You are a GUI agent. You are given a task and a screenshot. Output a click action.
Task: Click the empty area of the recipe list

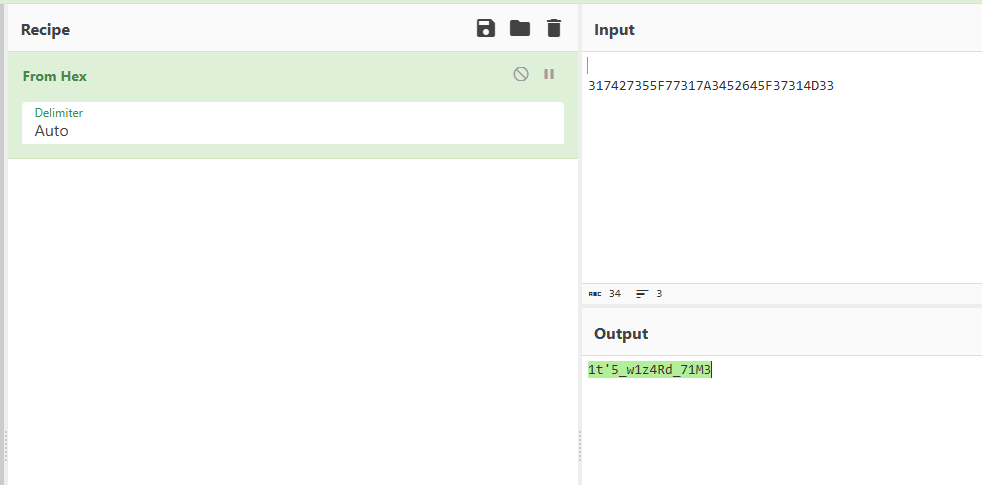[x=292, y=320]
